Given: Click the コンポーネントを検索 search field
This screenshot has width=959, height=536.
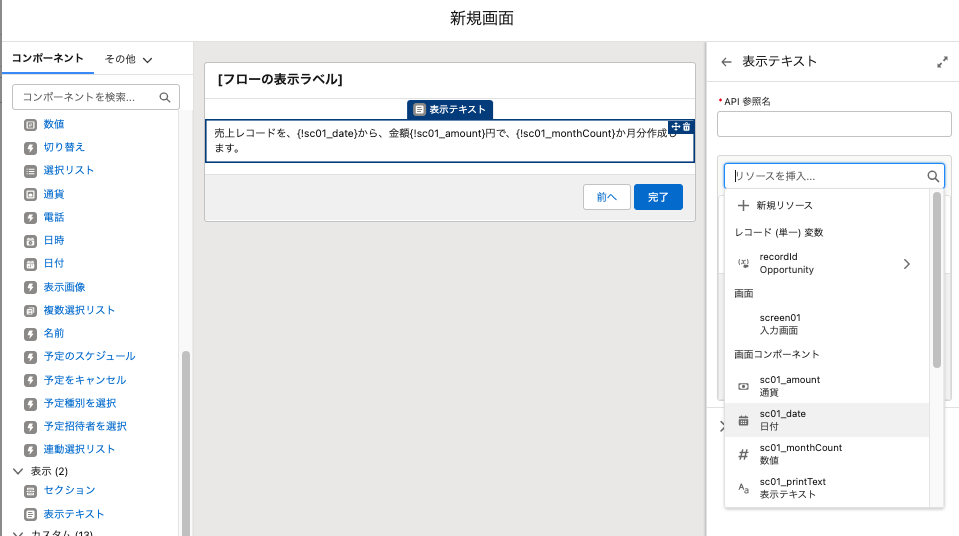Looking at the screenshot, I should (x=96, y=97).
